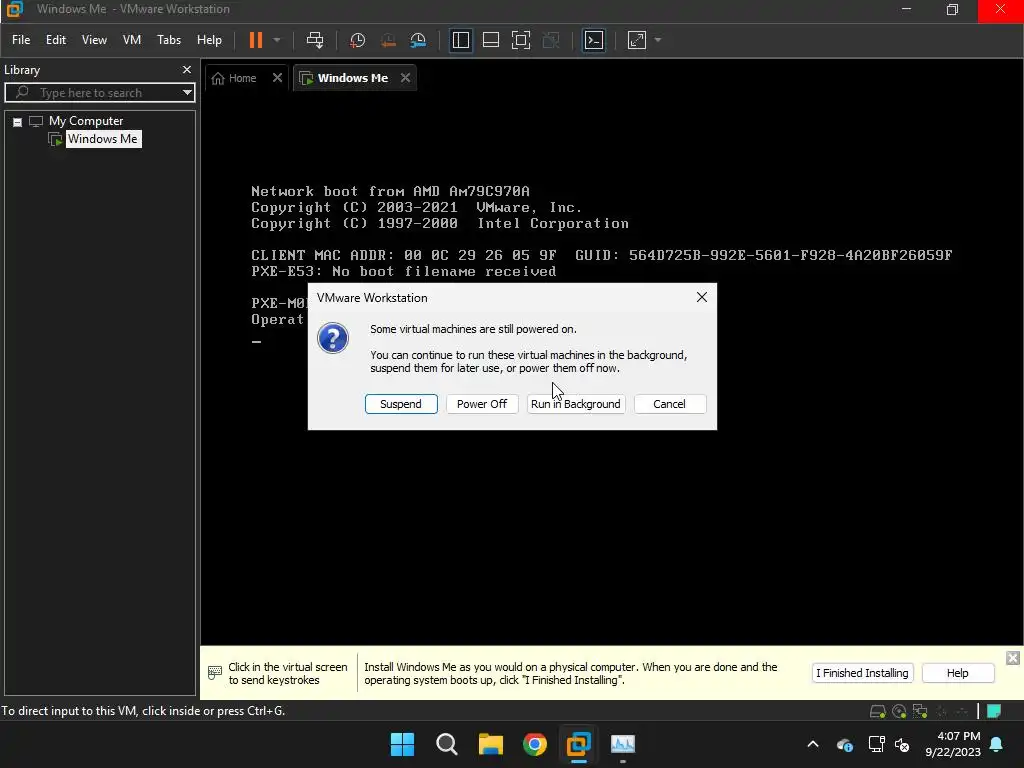Click Suspend in the dialog
The image size is (1024, 768).
click(x=401, y=404)
